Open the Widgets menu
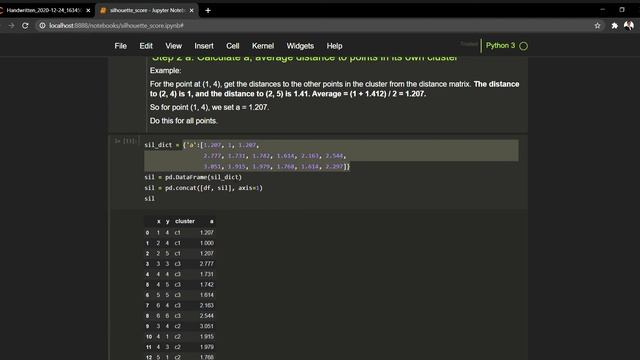This screenshot has width=640, height=360. pos(300,46)
